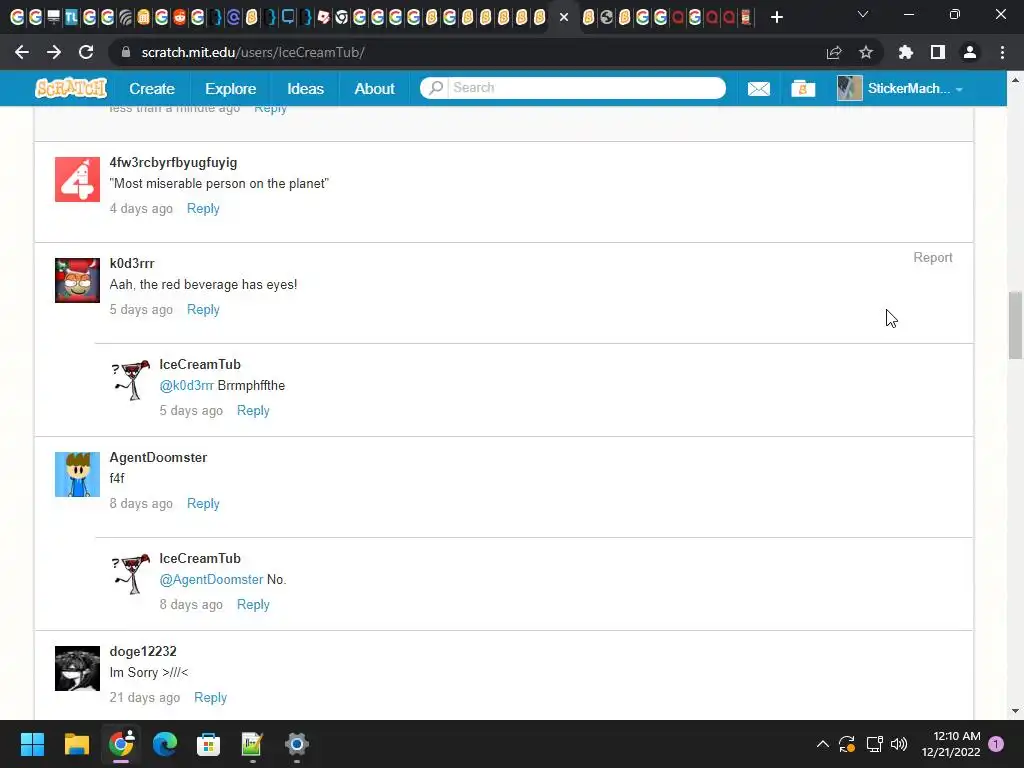Open clock and date in taskbar
This screenshot has height=768, width=1024.
click(951, 744)
